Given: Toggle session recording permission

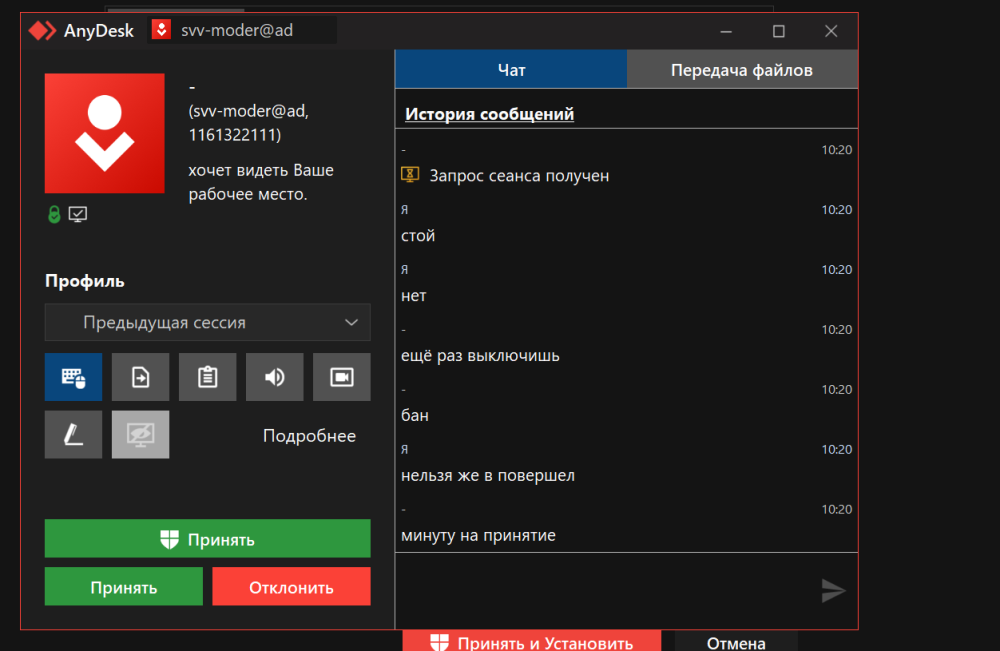Looking at the screenshot, I should (342, 377).
